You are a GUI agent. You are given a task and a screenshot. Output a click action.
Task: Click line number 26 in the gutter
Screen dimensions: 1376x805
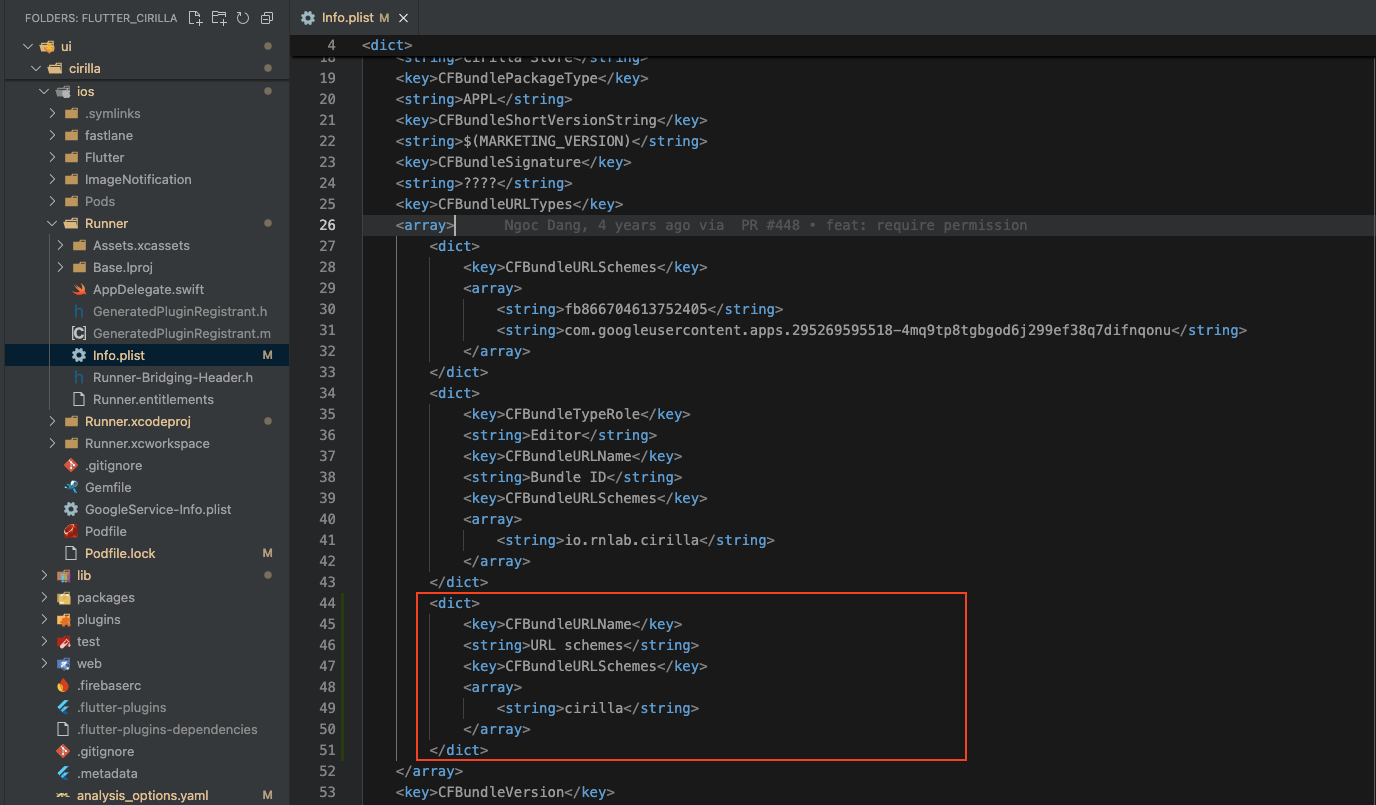[x=327, y=225]
